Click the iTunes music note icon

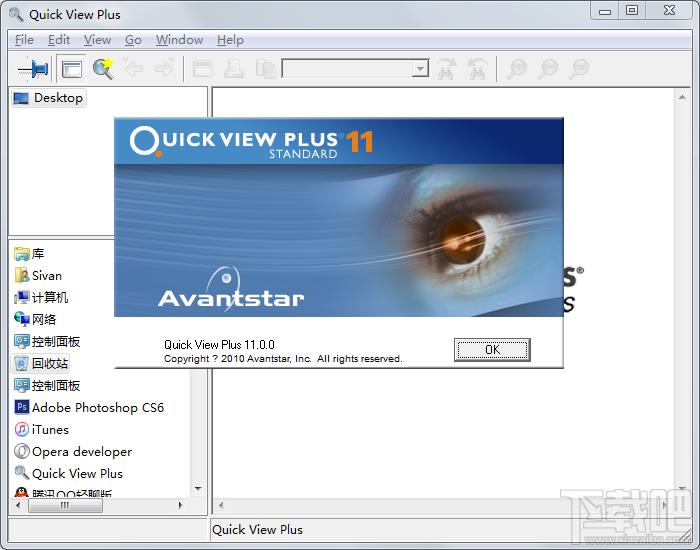coord(21,429)
